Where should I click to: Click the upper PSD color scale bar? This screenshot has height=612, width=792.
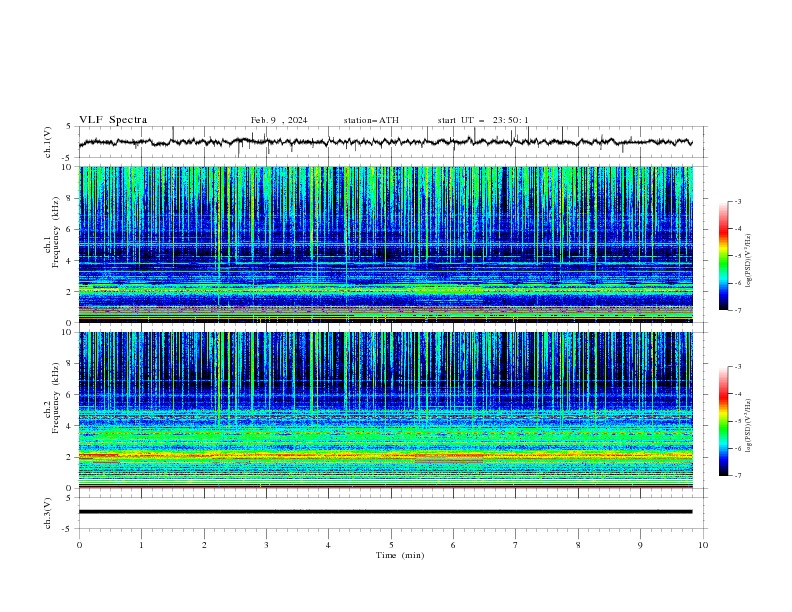[x=723, y=256]
